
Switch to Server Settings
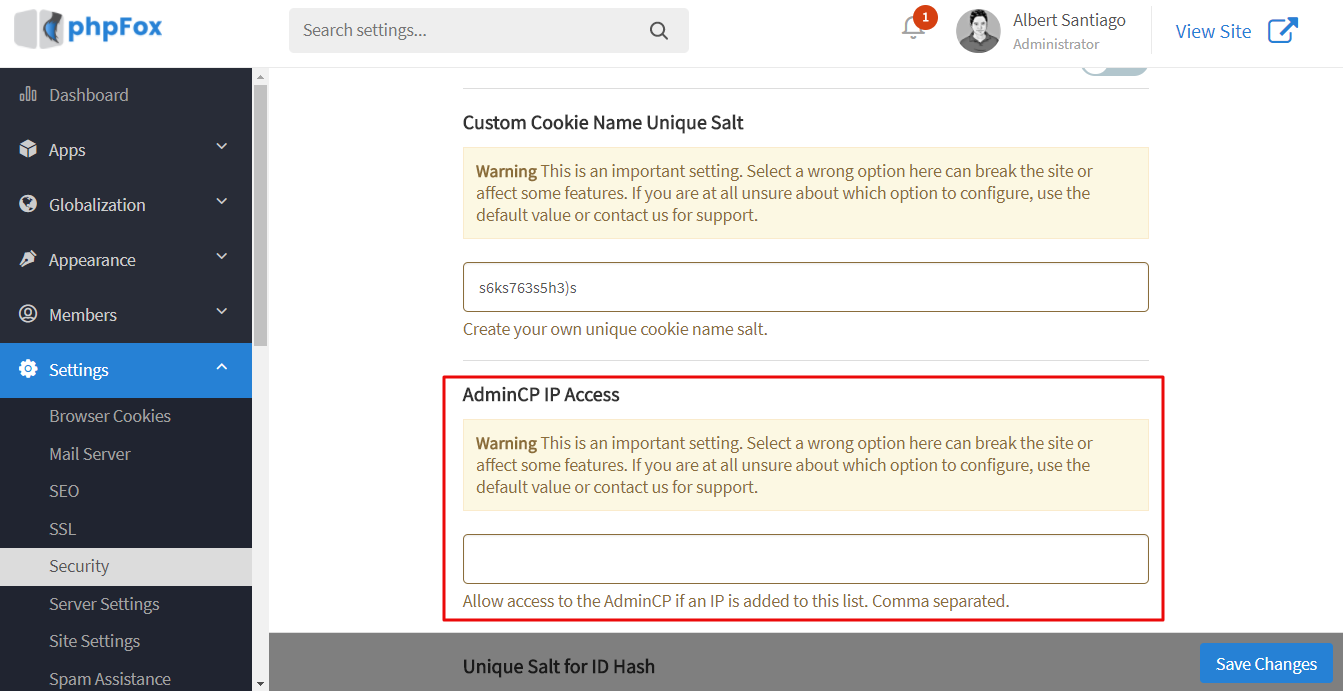click(104, 603)
